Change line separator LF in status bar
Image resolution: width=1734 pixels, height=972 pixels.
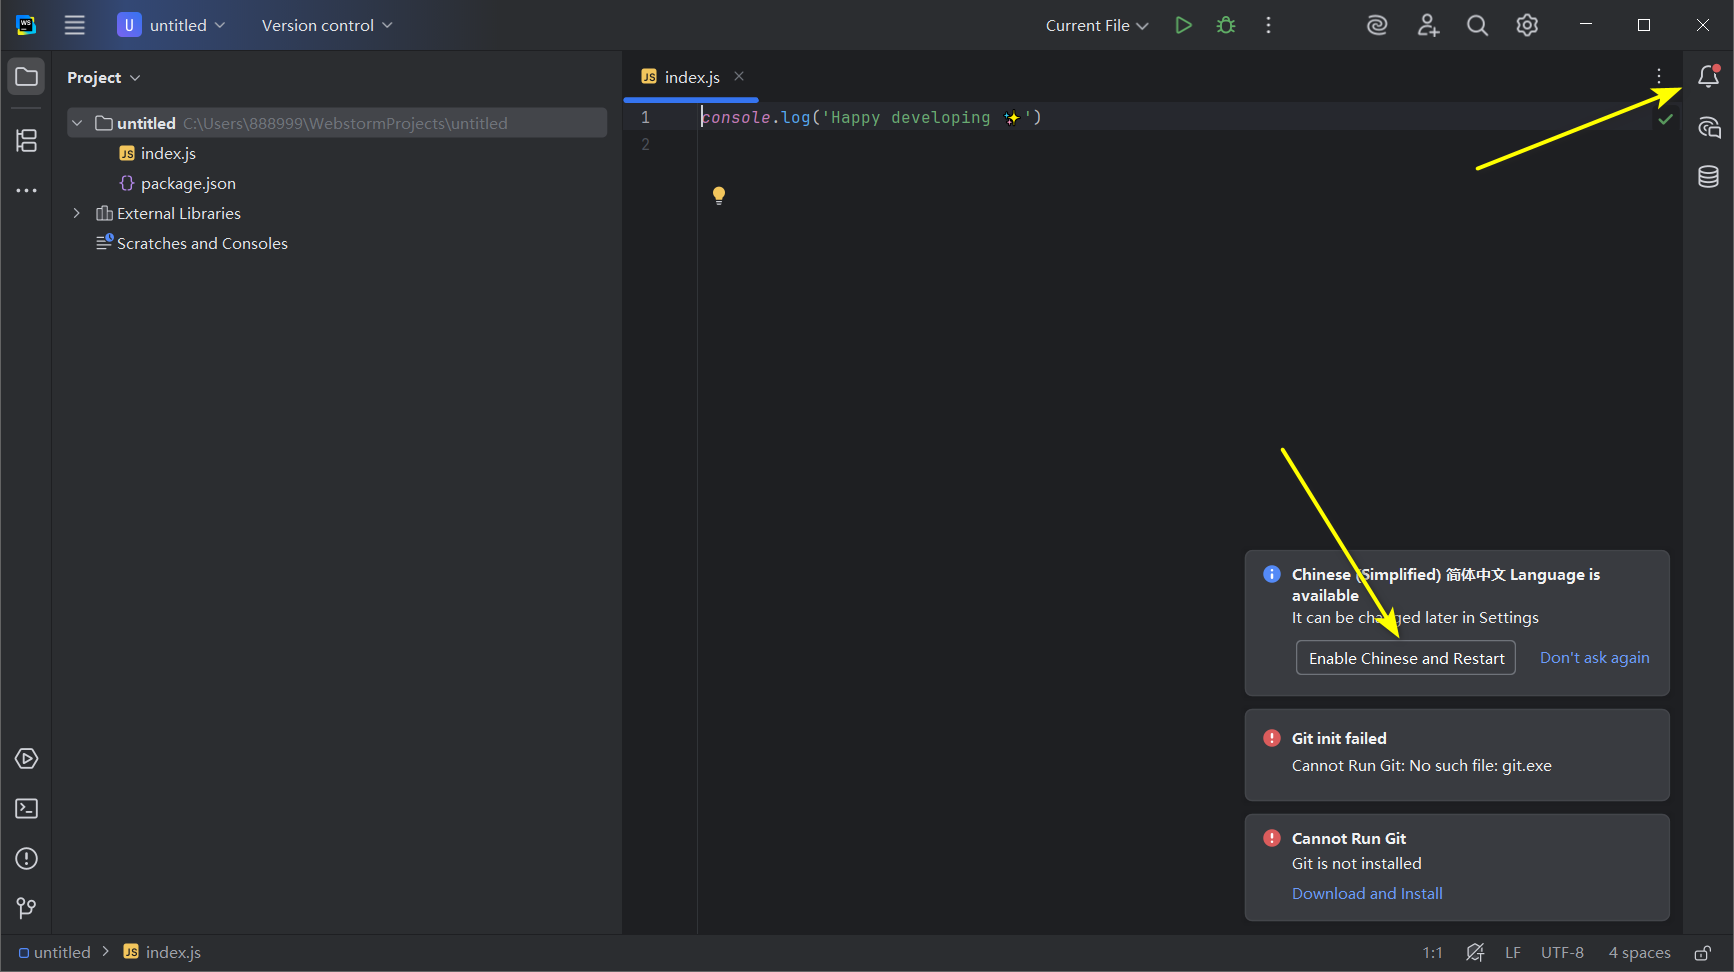(1513, 953)
